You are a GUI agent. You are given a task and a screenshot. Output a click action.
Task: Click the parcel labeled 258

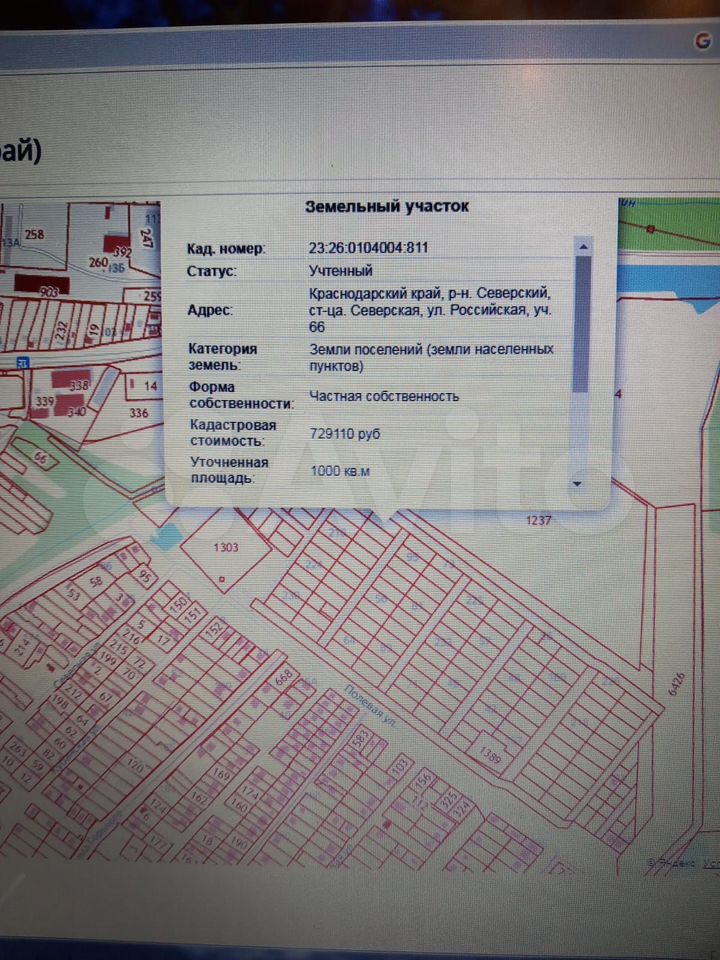pyautogui.click(x=34, y=234)
